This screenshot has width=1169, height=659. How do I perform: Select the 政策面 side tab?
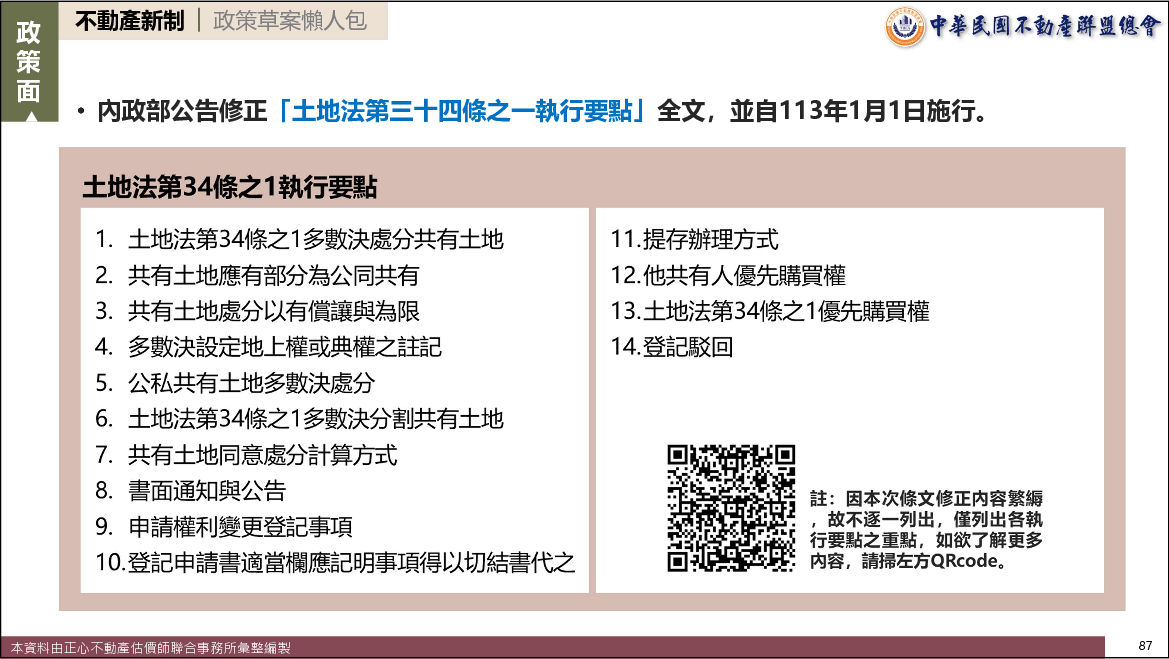pos(29,62)
